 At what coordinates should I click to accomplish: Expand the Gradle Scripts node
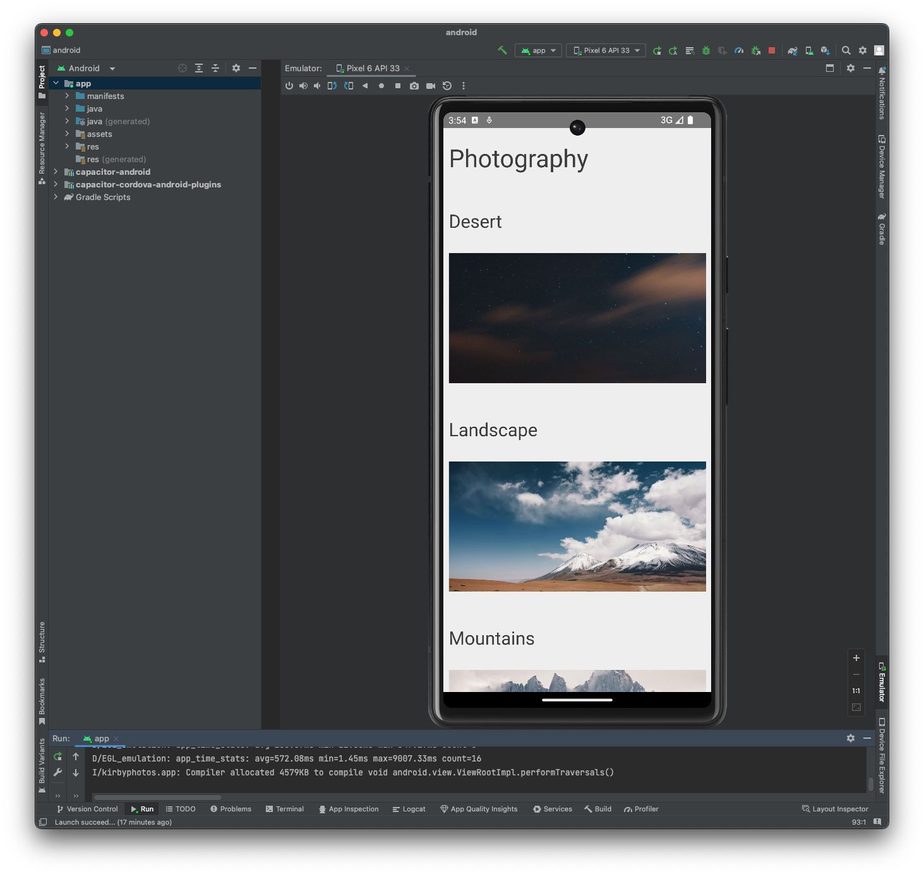(x=56, y=197)
